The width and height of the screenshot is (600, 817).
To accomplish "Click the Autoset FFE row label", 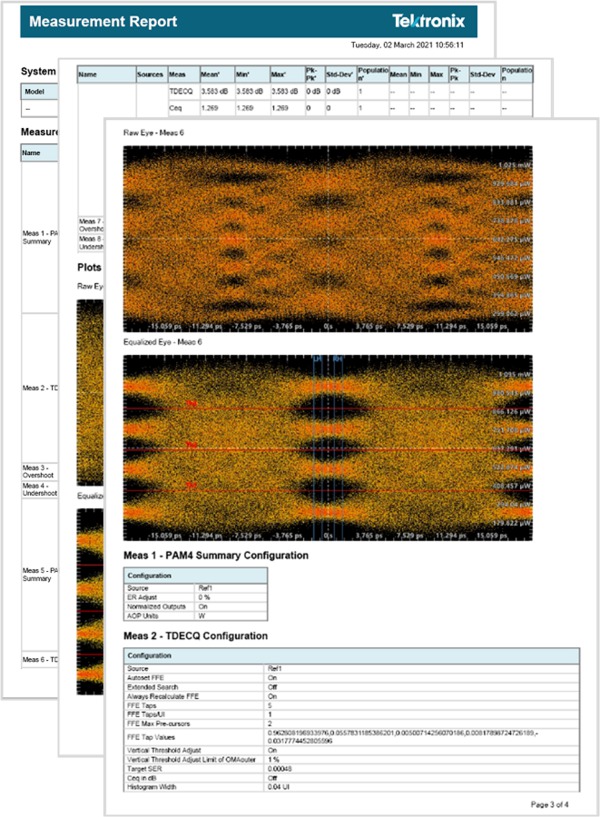I will point(145,678).
